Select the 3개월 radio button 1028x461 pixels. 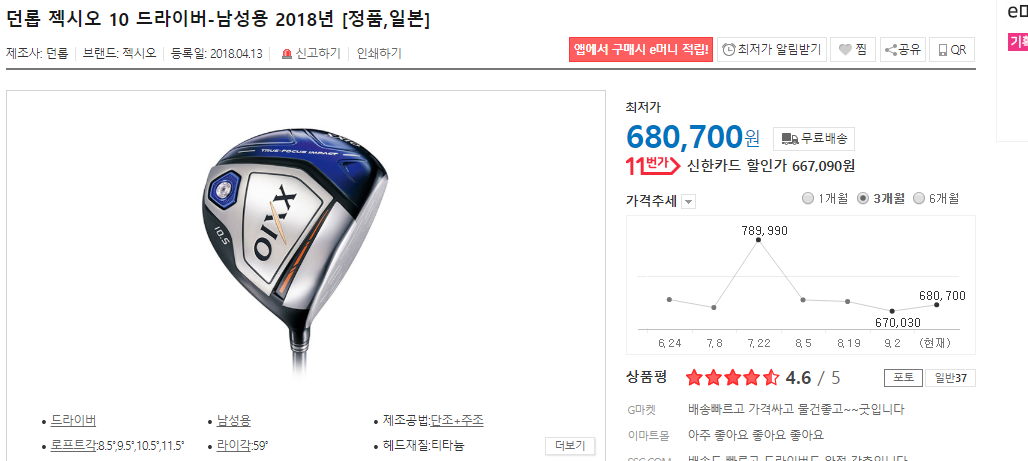[863, 198]
